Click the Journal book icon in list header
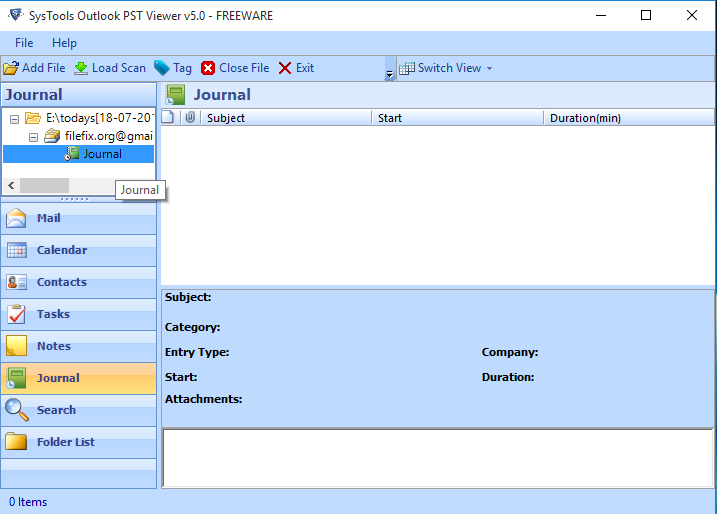This screenshot has width=717, height=514. pyautogui.click(x=176, y=95)
